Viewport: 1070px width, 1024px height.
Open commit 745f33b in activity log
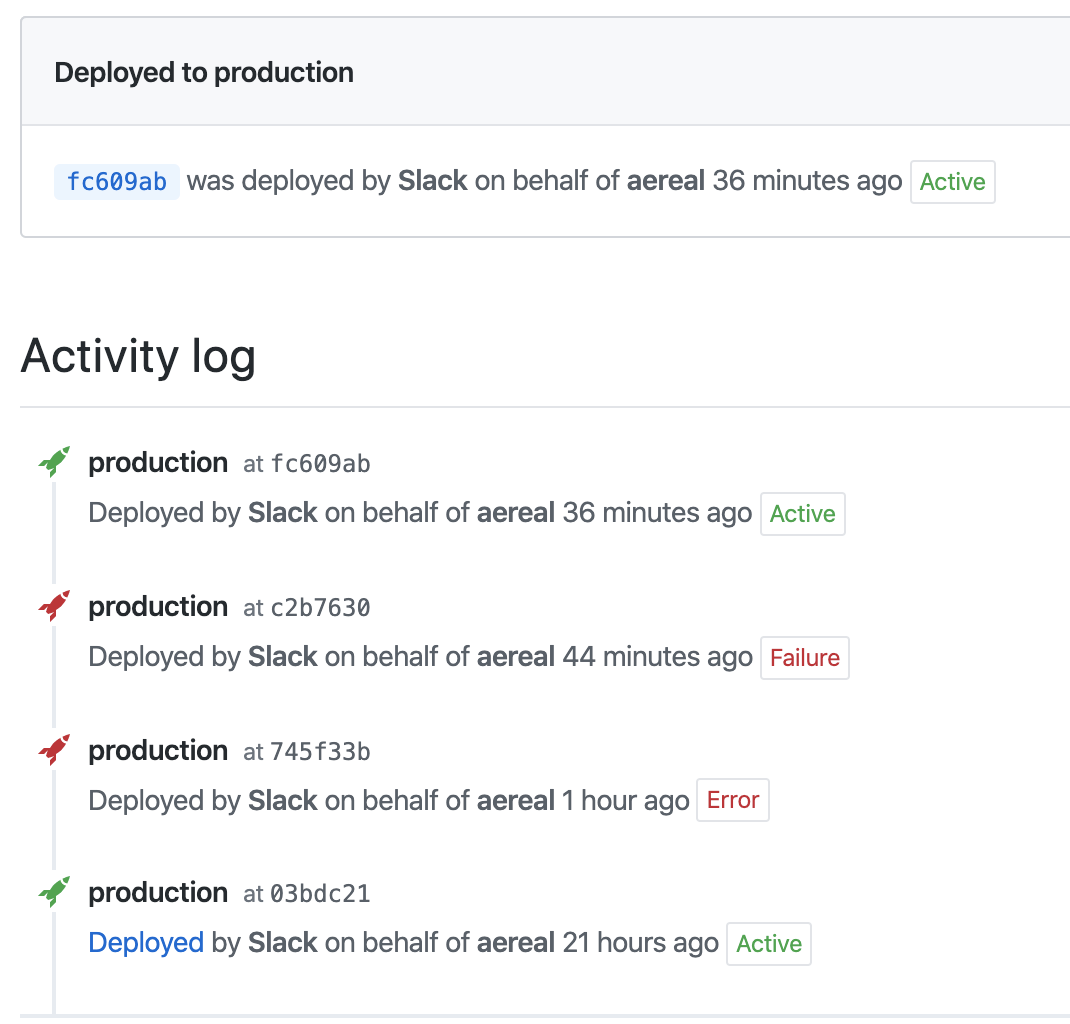pos(320,752)
